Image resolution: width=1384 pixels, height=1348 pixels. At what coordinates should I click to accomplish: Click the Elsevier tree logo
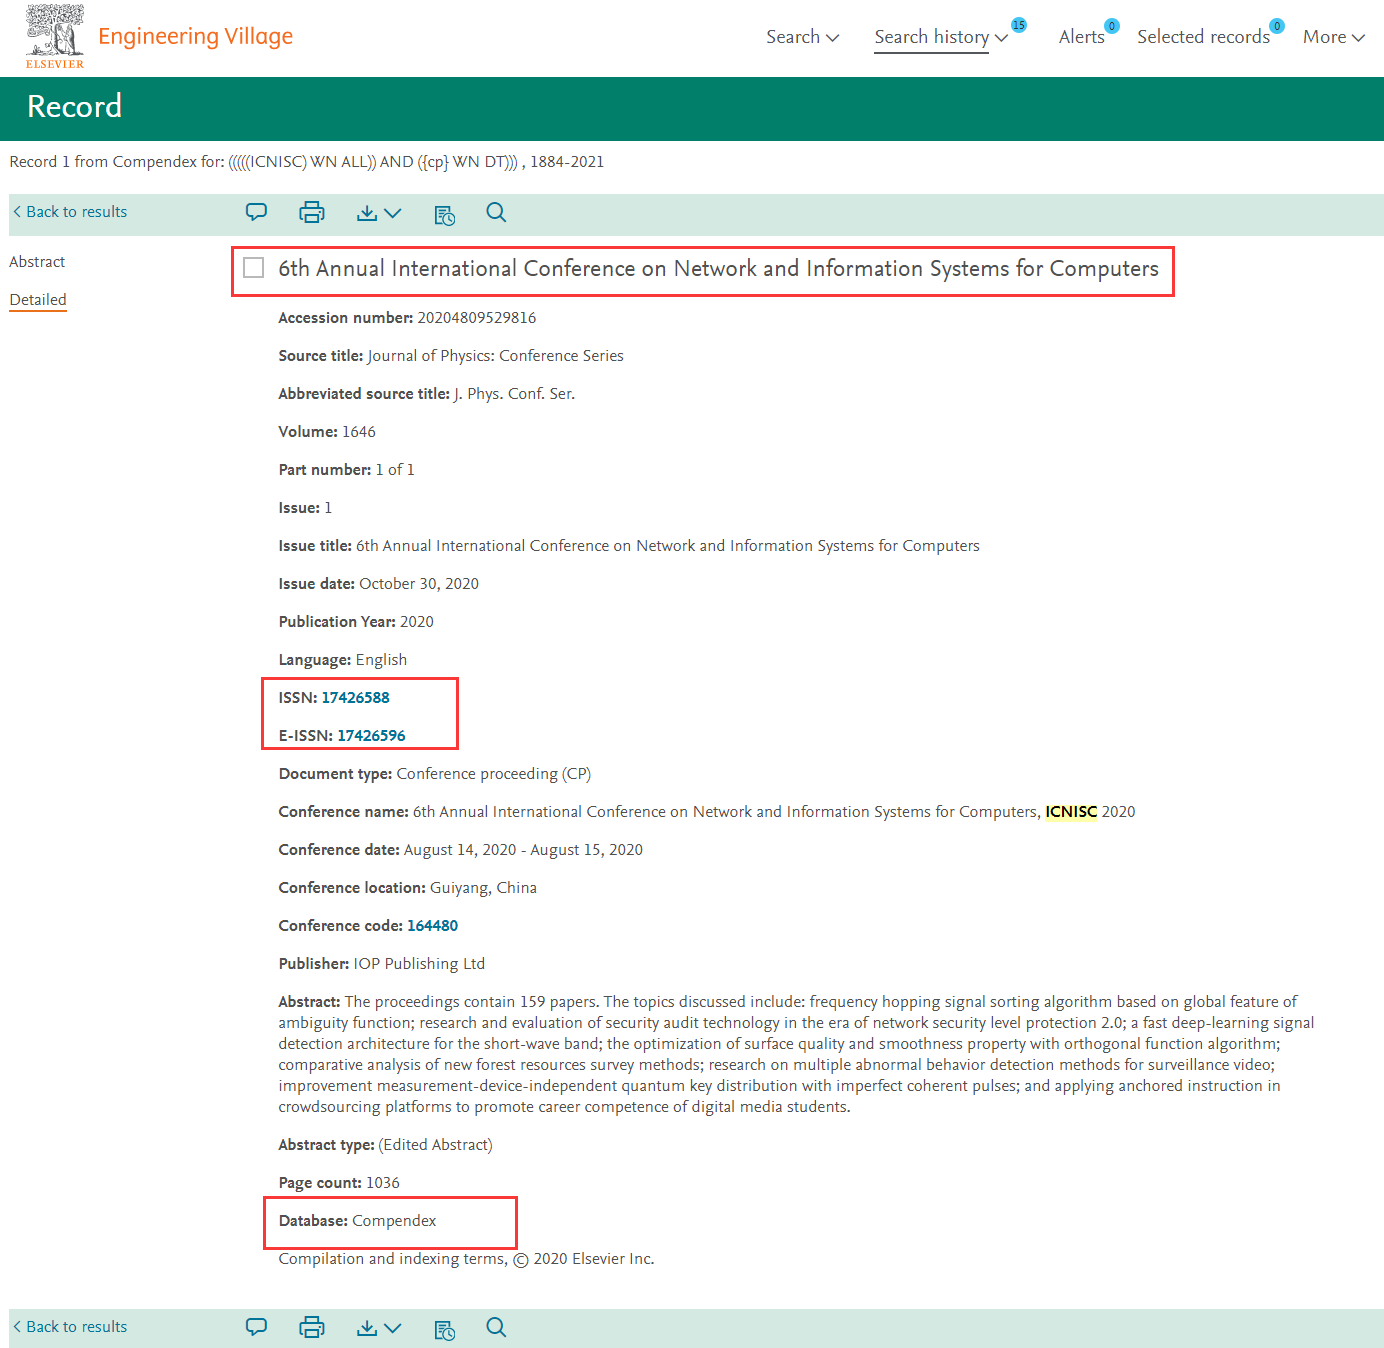point(55,36)
